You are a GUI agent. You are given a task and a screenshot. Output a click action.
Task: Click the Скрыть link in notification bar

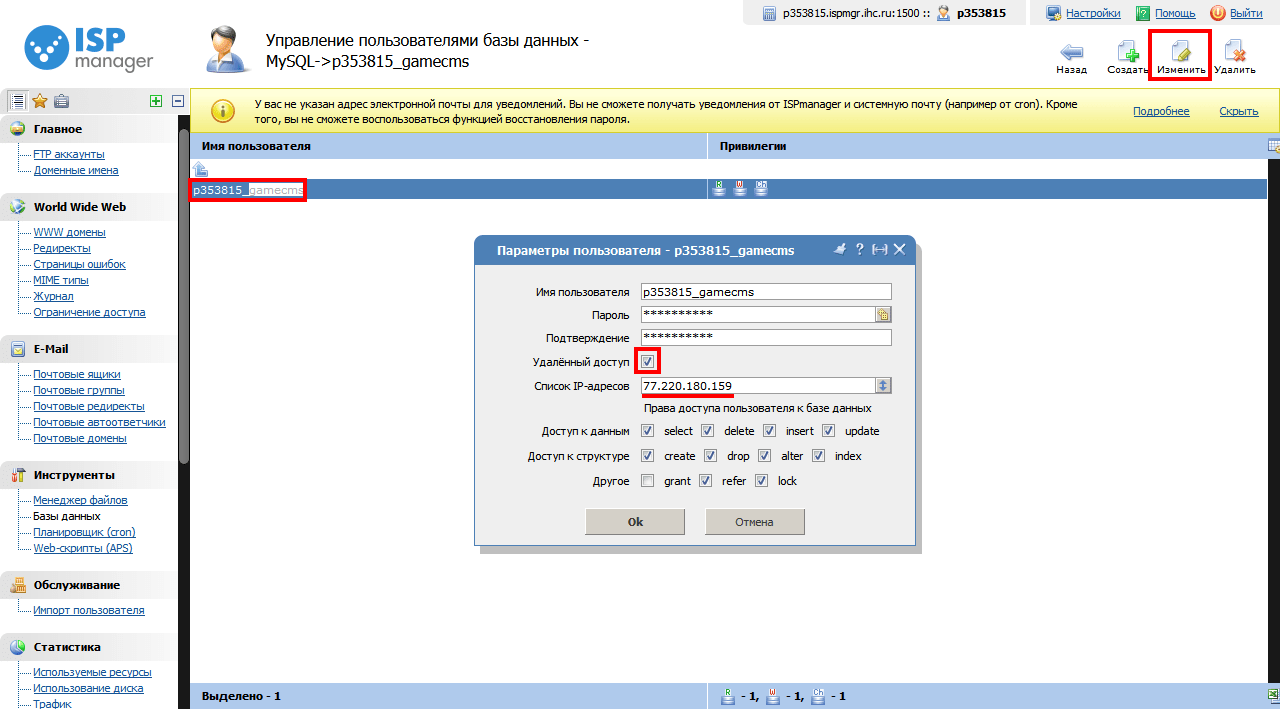(1238, 111)
